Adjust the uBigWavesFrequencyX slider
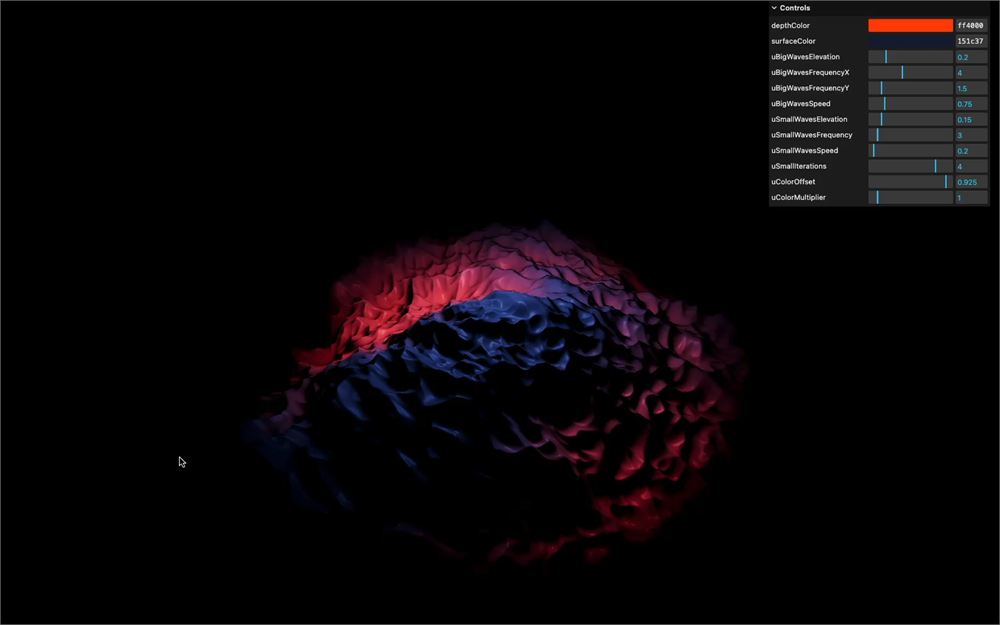The width and height of the screenshot is (1000, 625). [x=910, y=72]
